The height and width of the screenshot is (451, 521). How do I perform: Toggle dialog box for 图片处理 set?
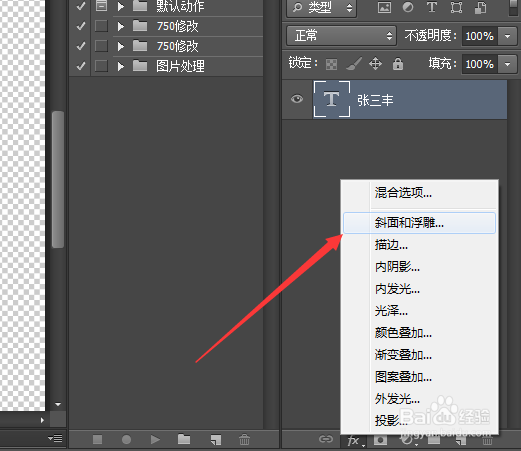(101, 66)
